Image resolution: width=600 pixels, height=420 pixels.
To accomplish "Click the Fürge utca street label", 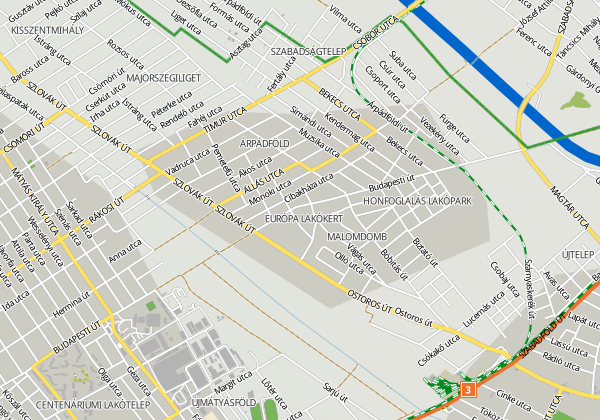I will click(x=454, y=128).
